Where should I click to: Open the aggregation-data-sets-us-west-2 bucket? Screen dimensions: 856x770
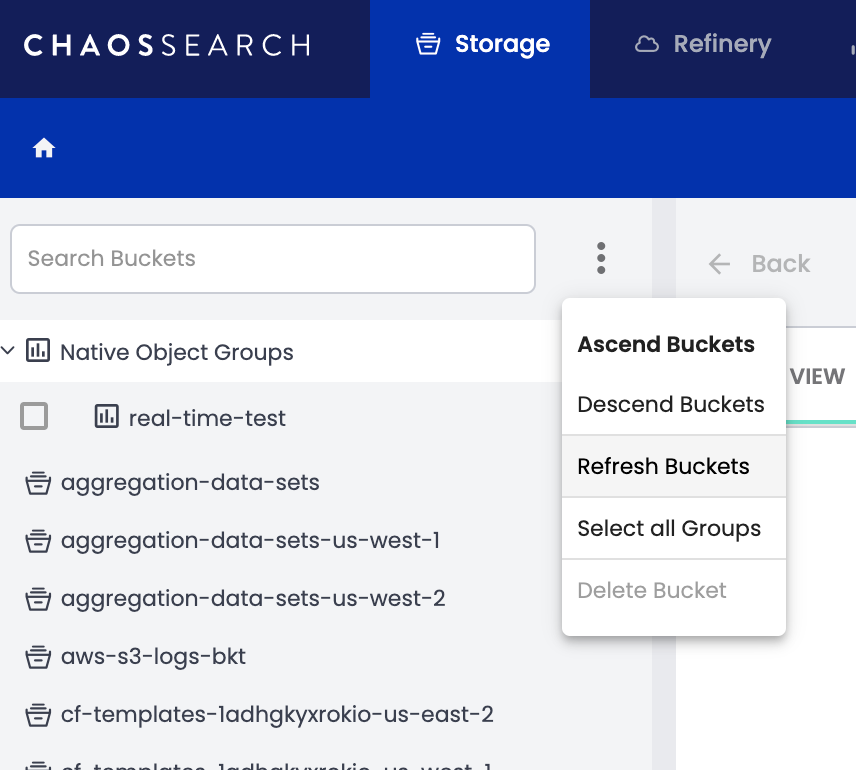point(253,599)
